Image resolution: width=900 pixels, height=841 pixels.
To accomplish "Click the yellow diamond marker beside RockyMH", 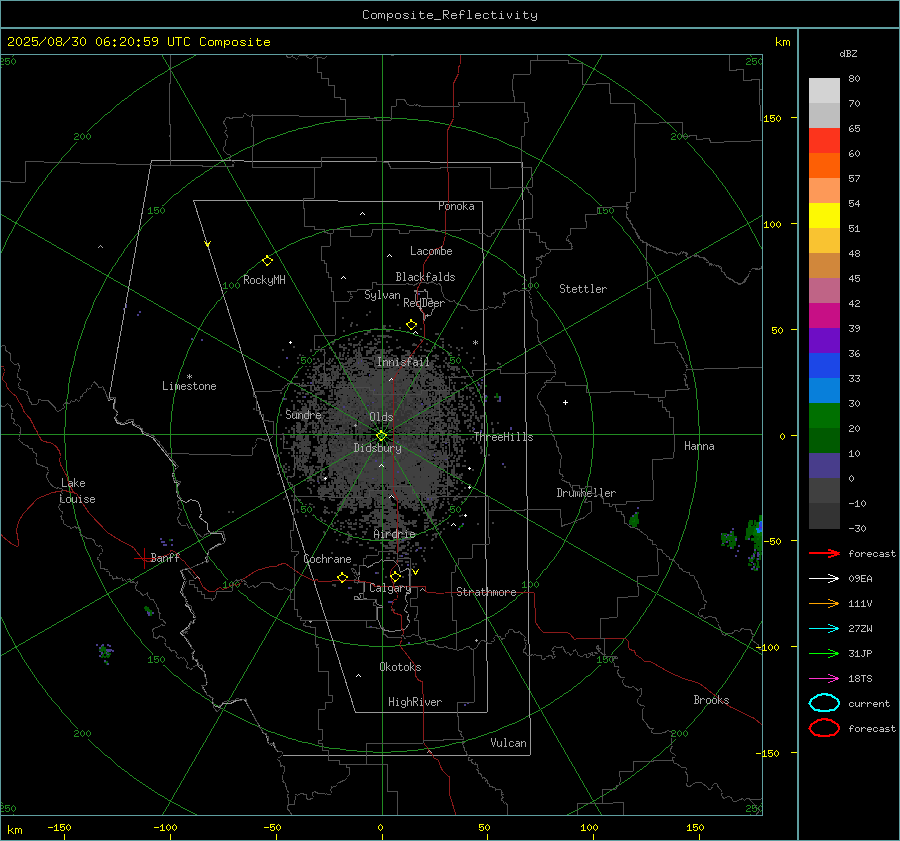I will coord(267,261).
